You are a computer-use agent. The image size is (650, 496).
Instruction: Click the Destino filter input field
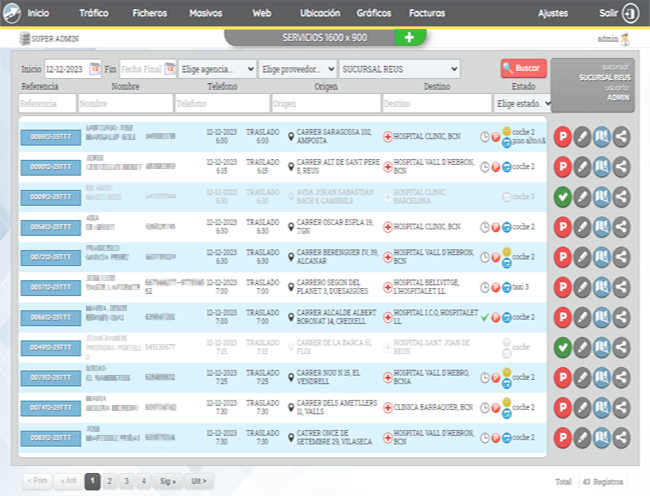tap(437, 104)
